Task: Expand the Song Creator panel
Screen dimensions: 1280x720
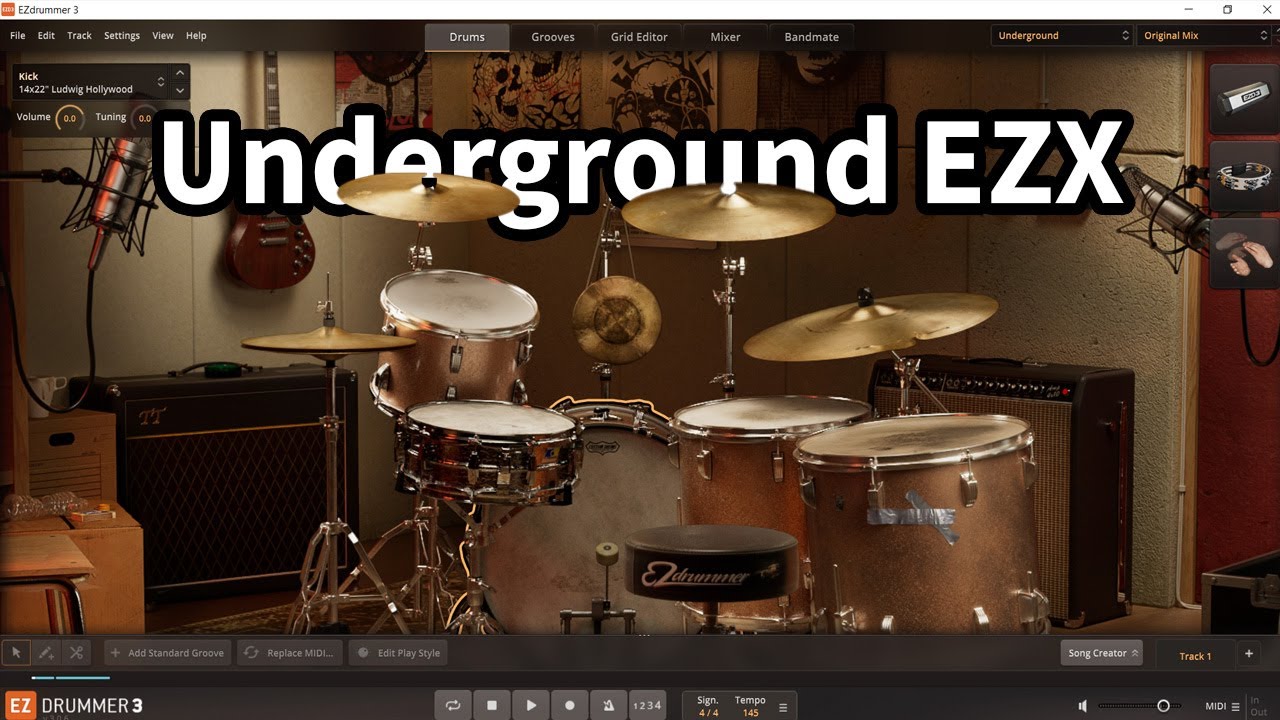Action: (1102, 653)
